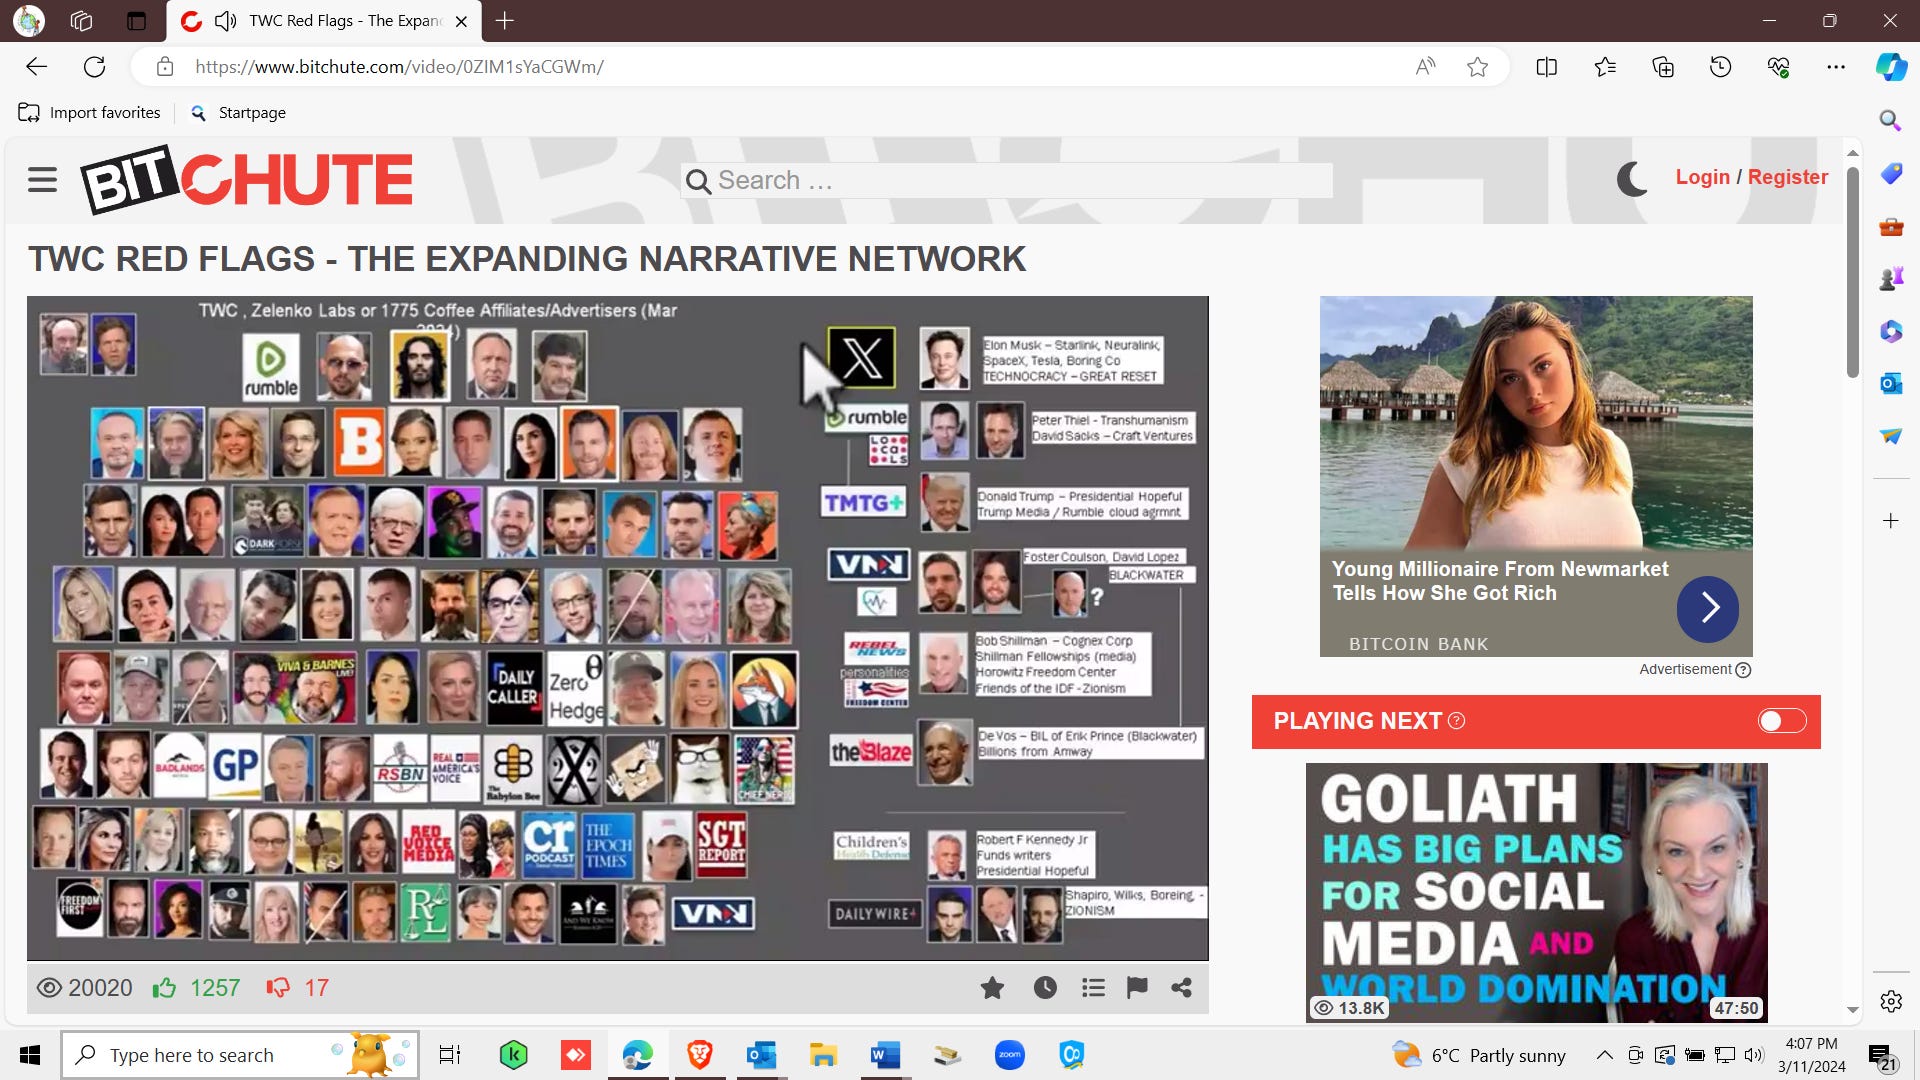Flag the video with flag icon

coord(1137,988)
